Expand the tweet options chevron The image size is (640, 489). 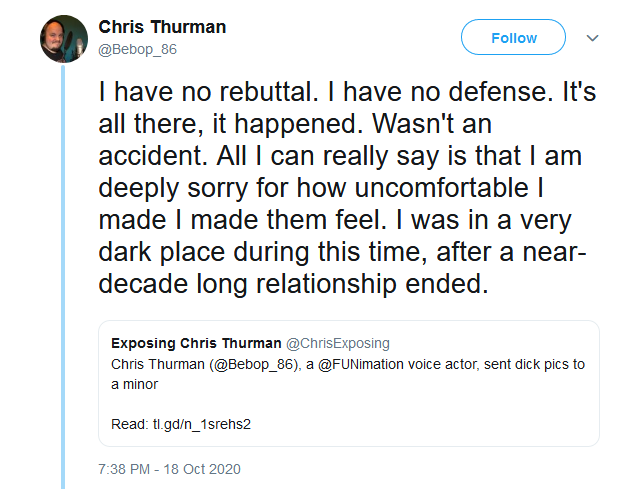[x=592, y=38]
